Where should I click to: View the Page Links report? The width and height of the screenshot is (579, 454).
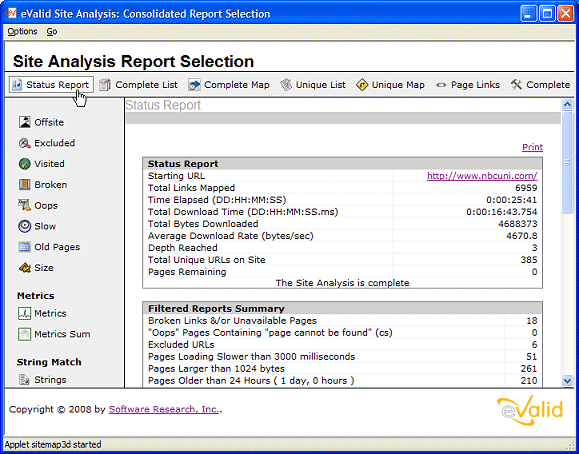point(468,85)
